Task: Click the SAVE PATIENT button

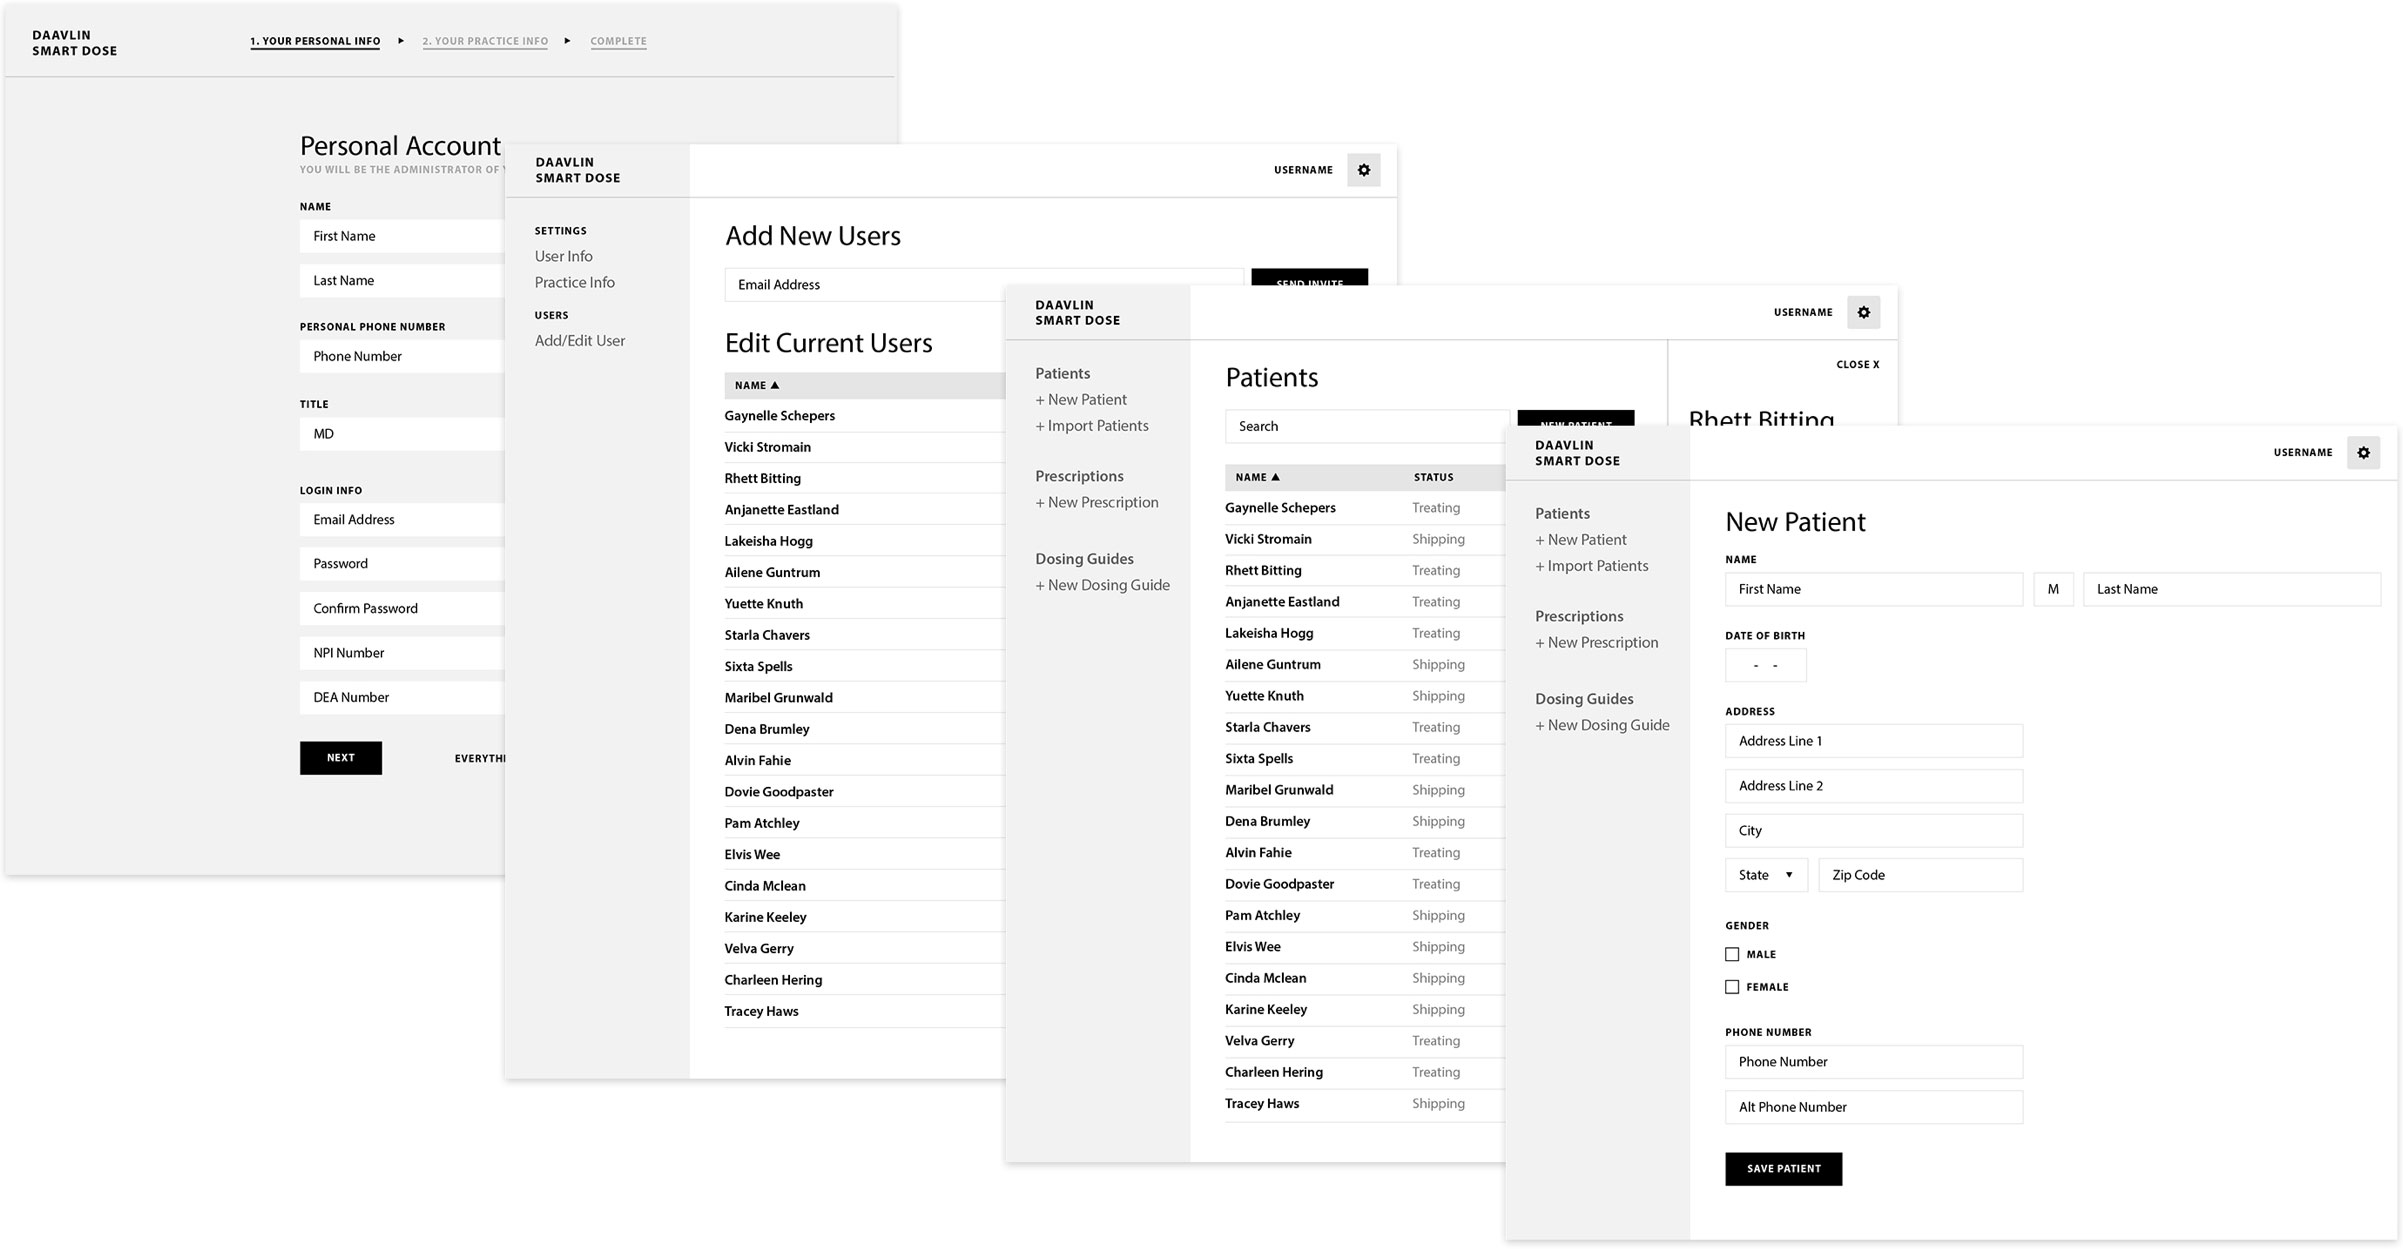Action: pyautogui.click(x=1785, y=1168)
